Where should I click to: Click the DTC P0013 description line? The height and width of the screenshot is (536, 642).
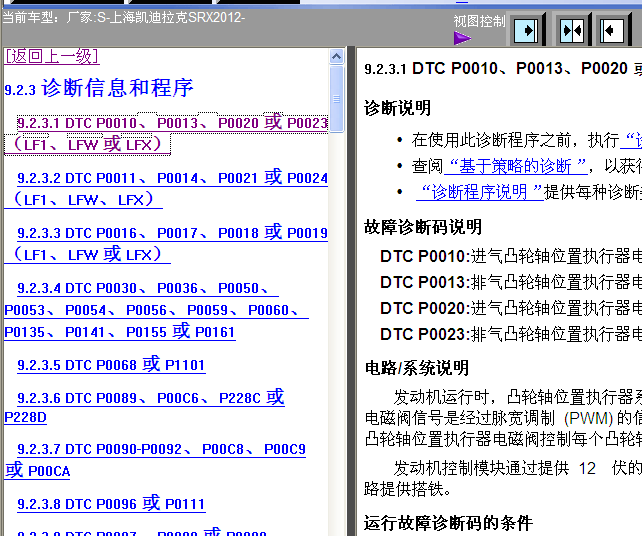[x=511, y=282]
